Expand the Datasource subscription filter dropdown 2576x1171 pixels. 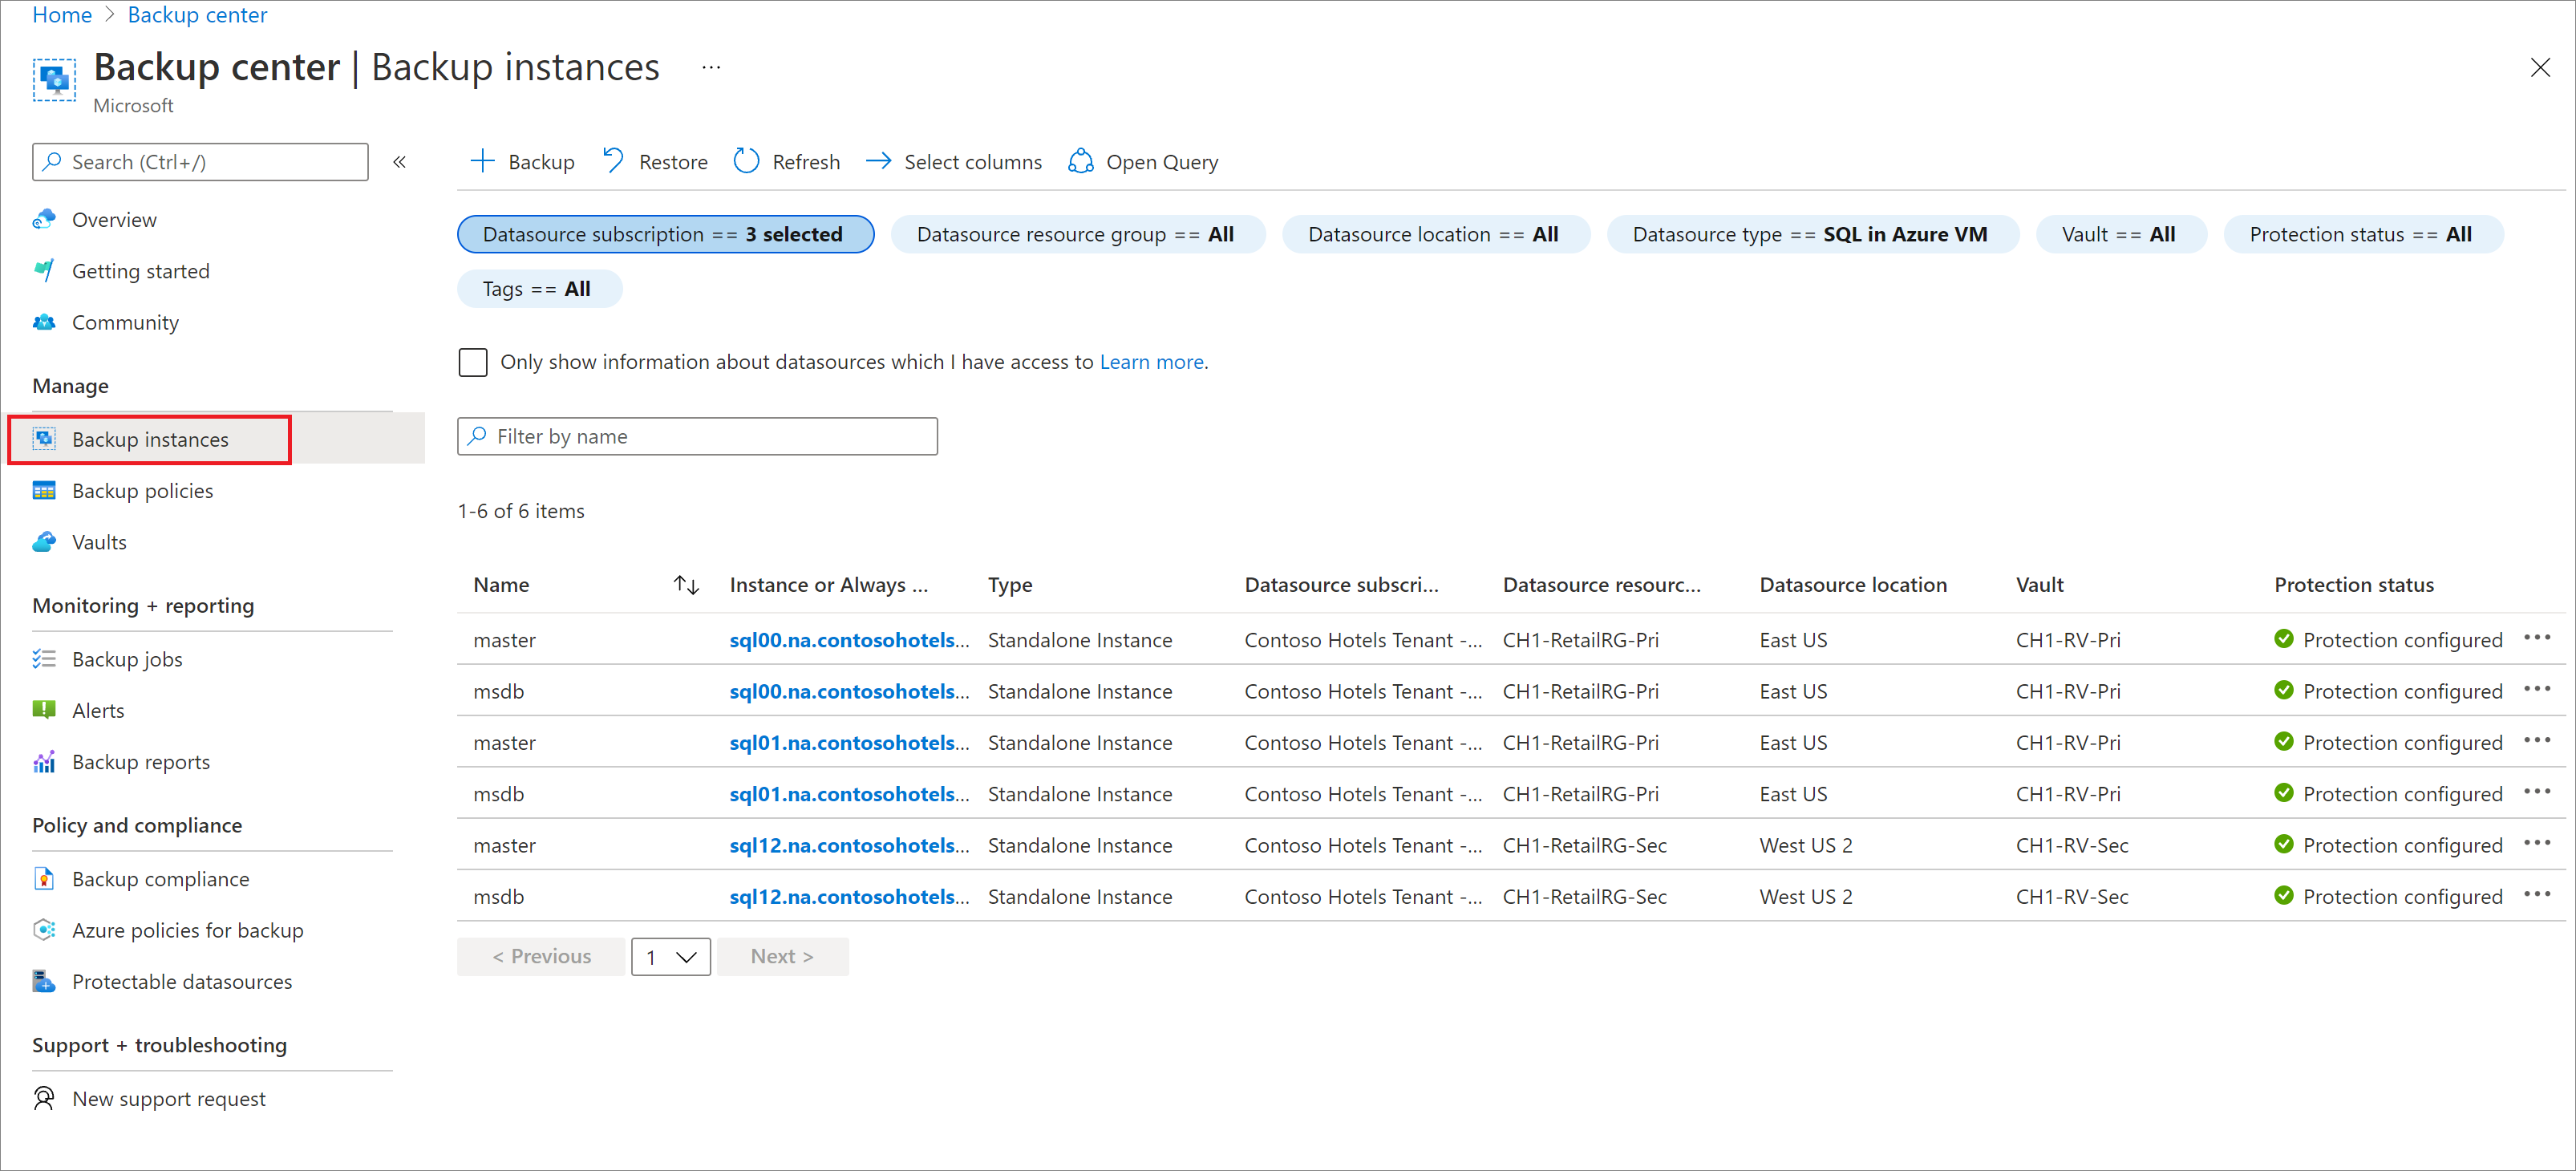666,233
